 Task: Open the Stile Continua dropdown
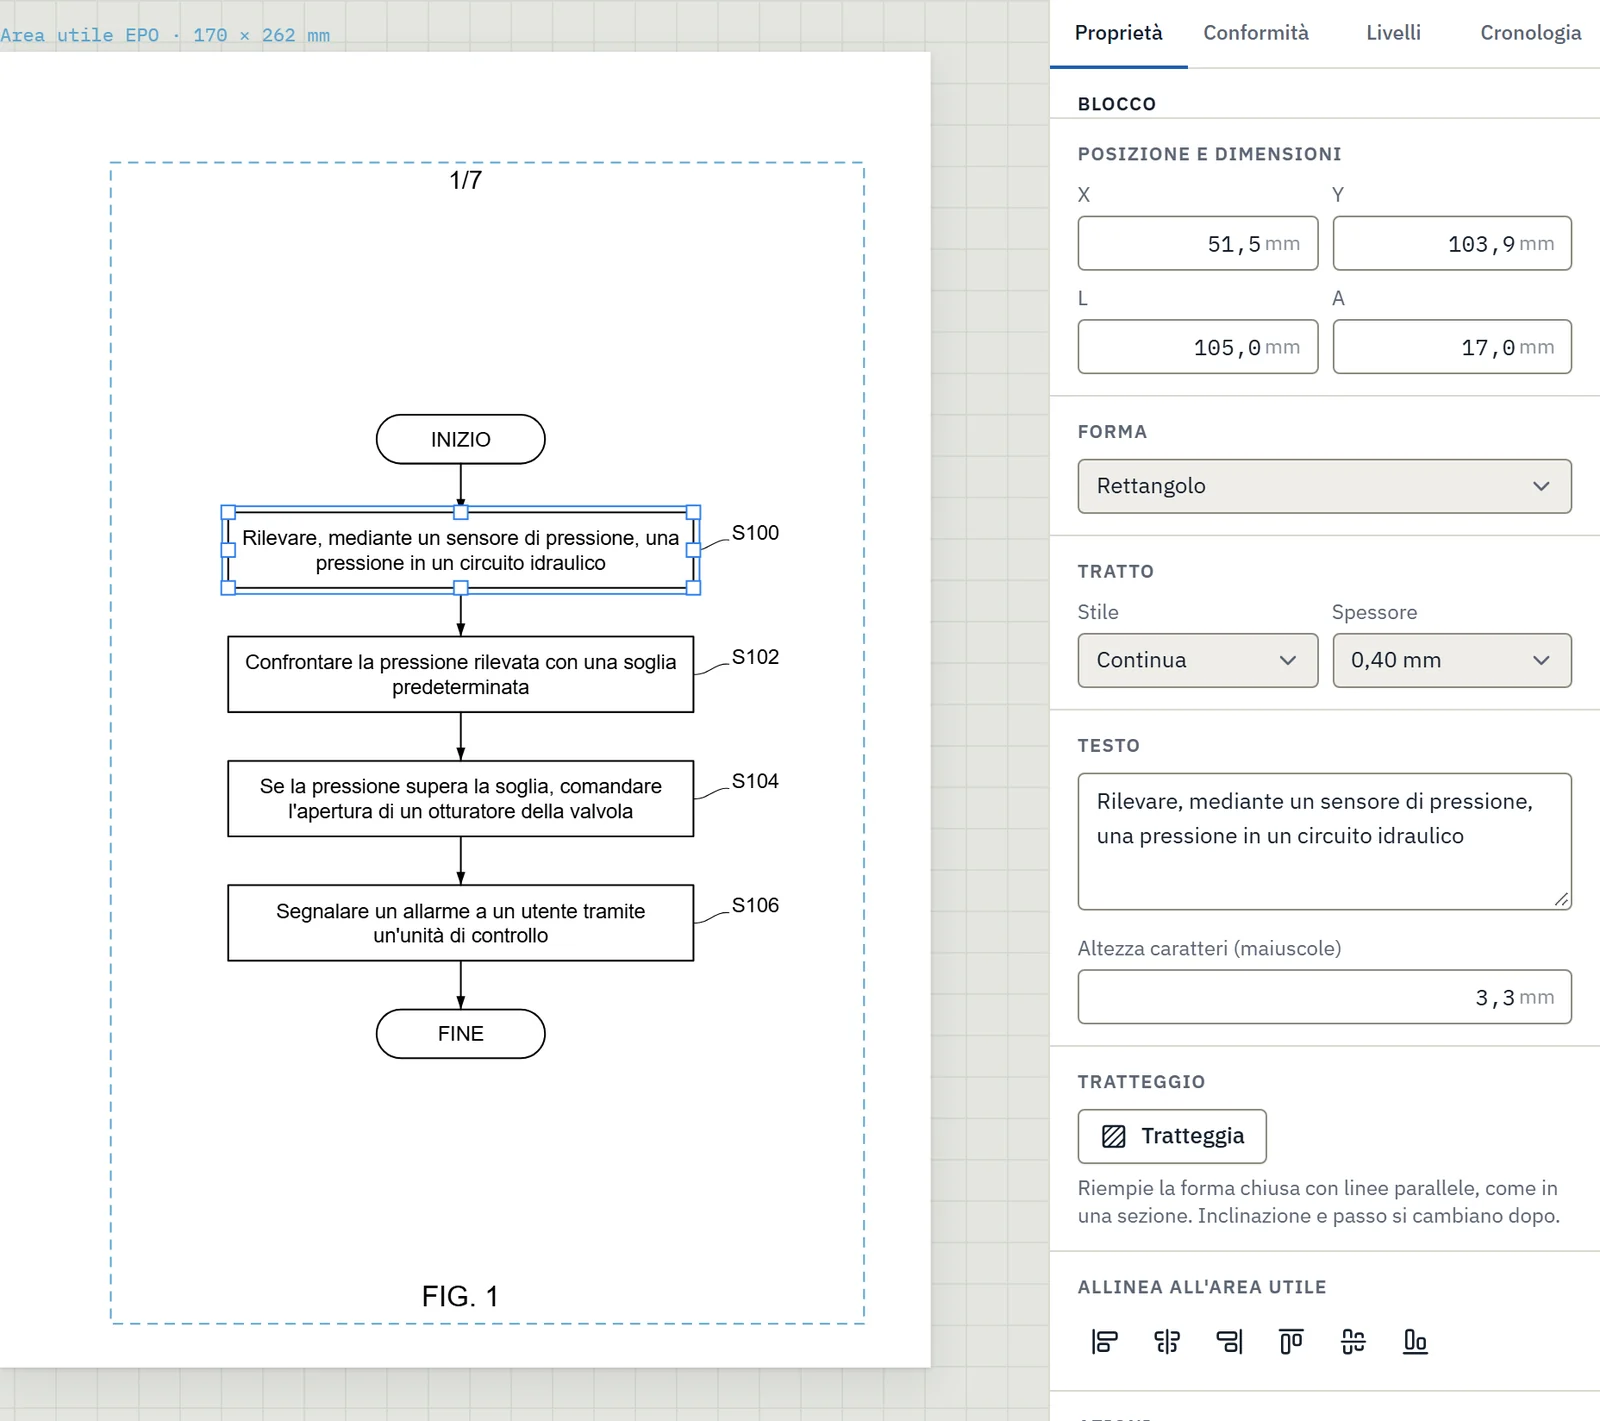1197,660
